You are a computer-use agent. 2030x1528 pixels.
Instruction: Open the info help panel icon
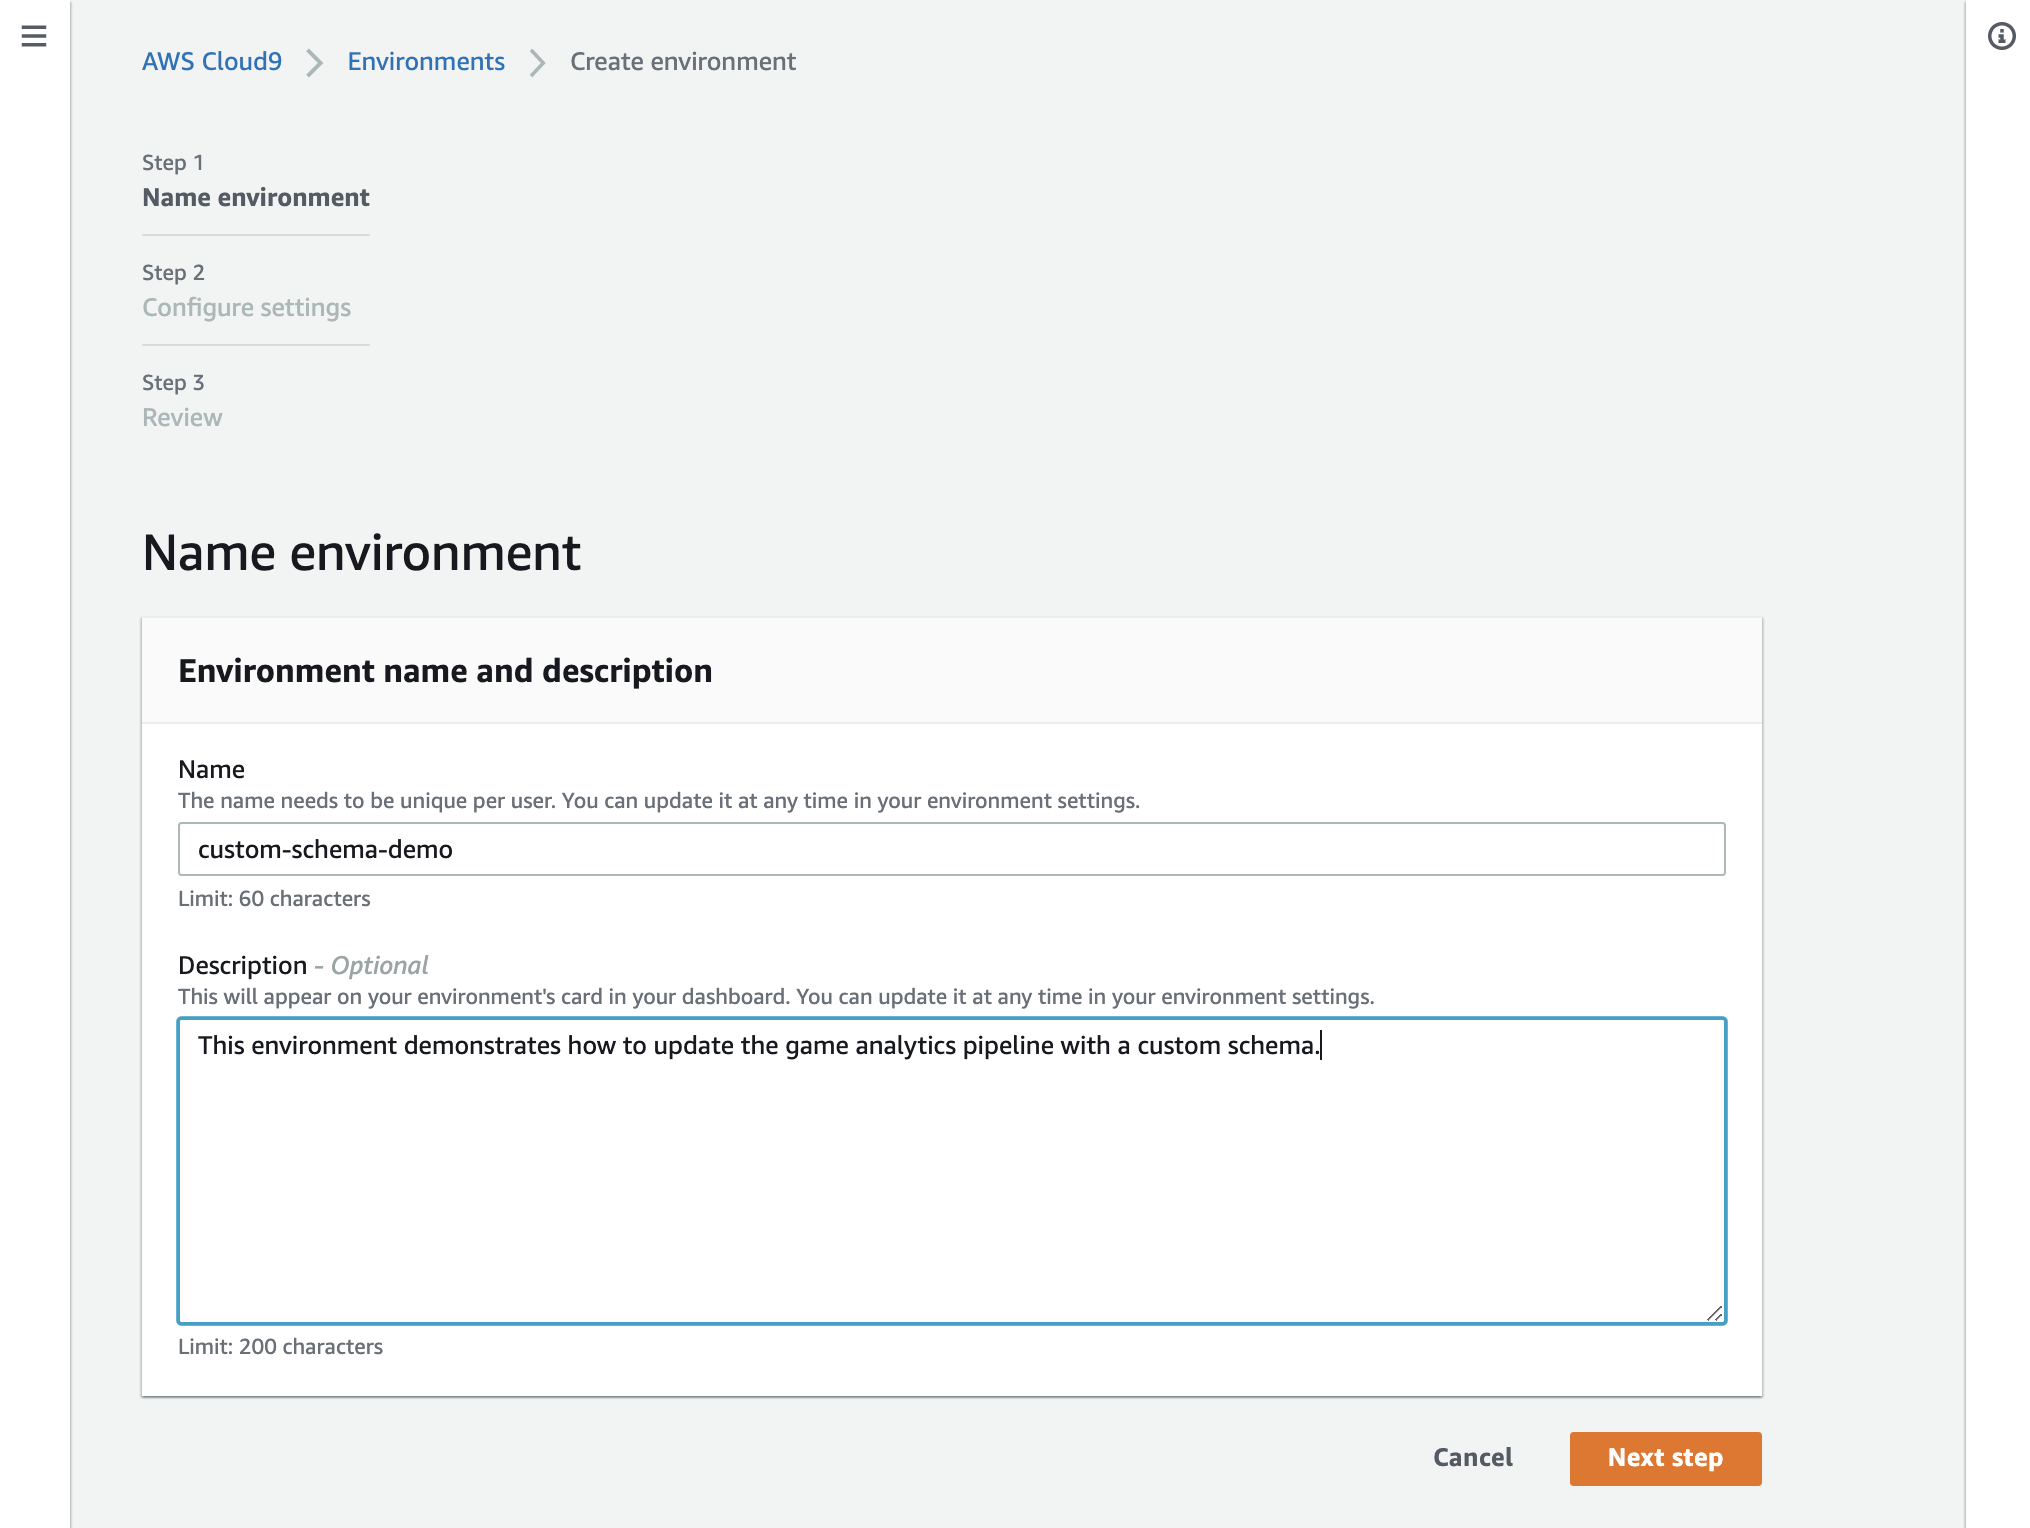[x=2001, y=37]
